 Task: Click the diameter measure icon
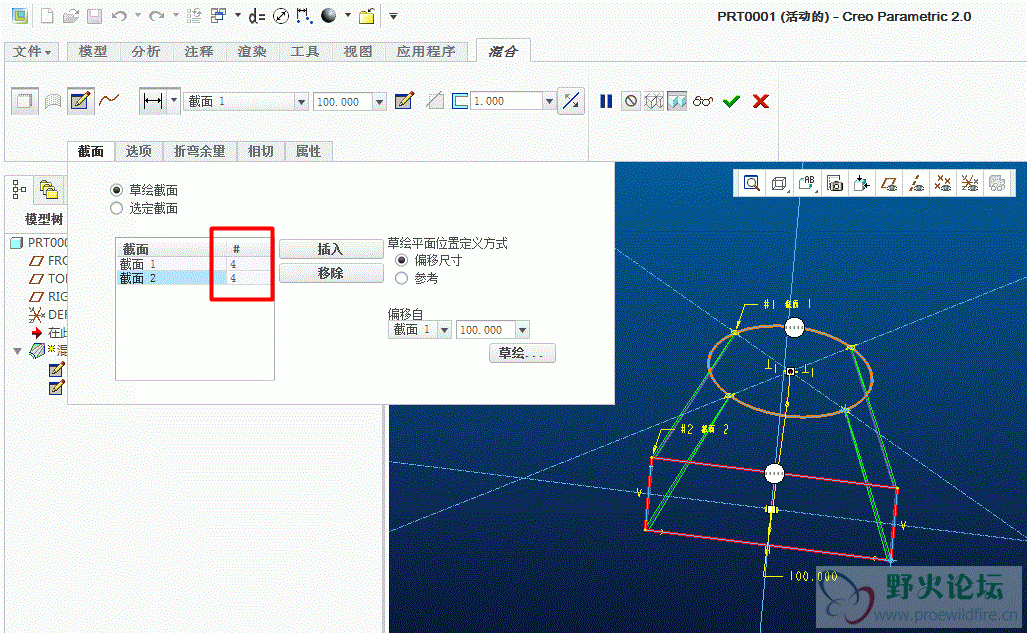281,16
